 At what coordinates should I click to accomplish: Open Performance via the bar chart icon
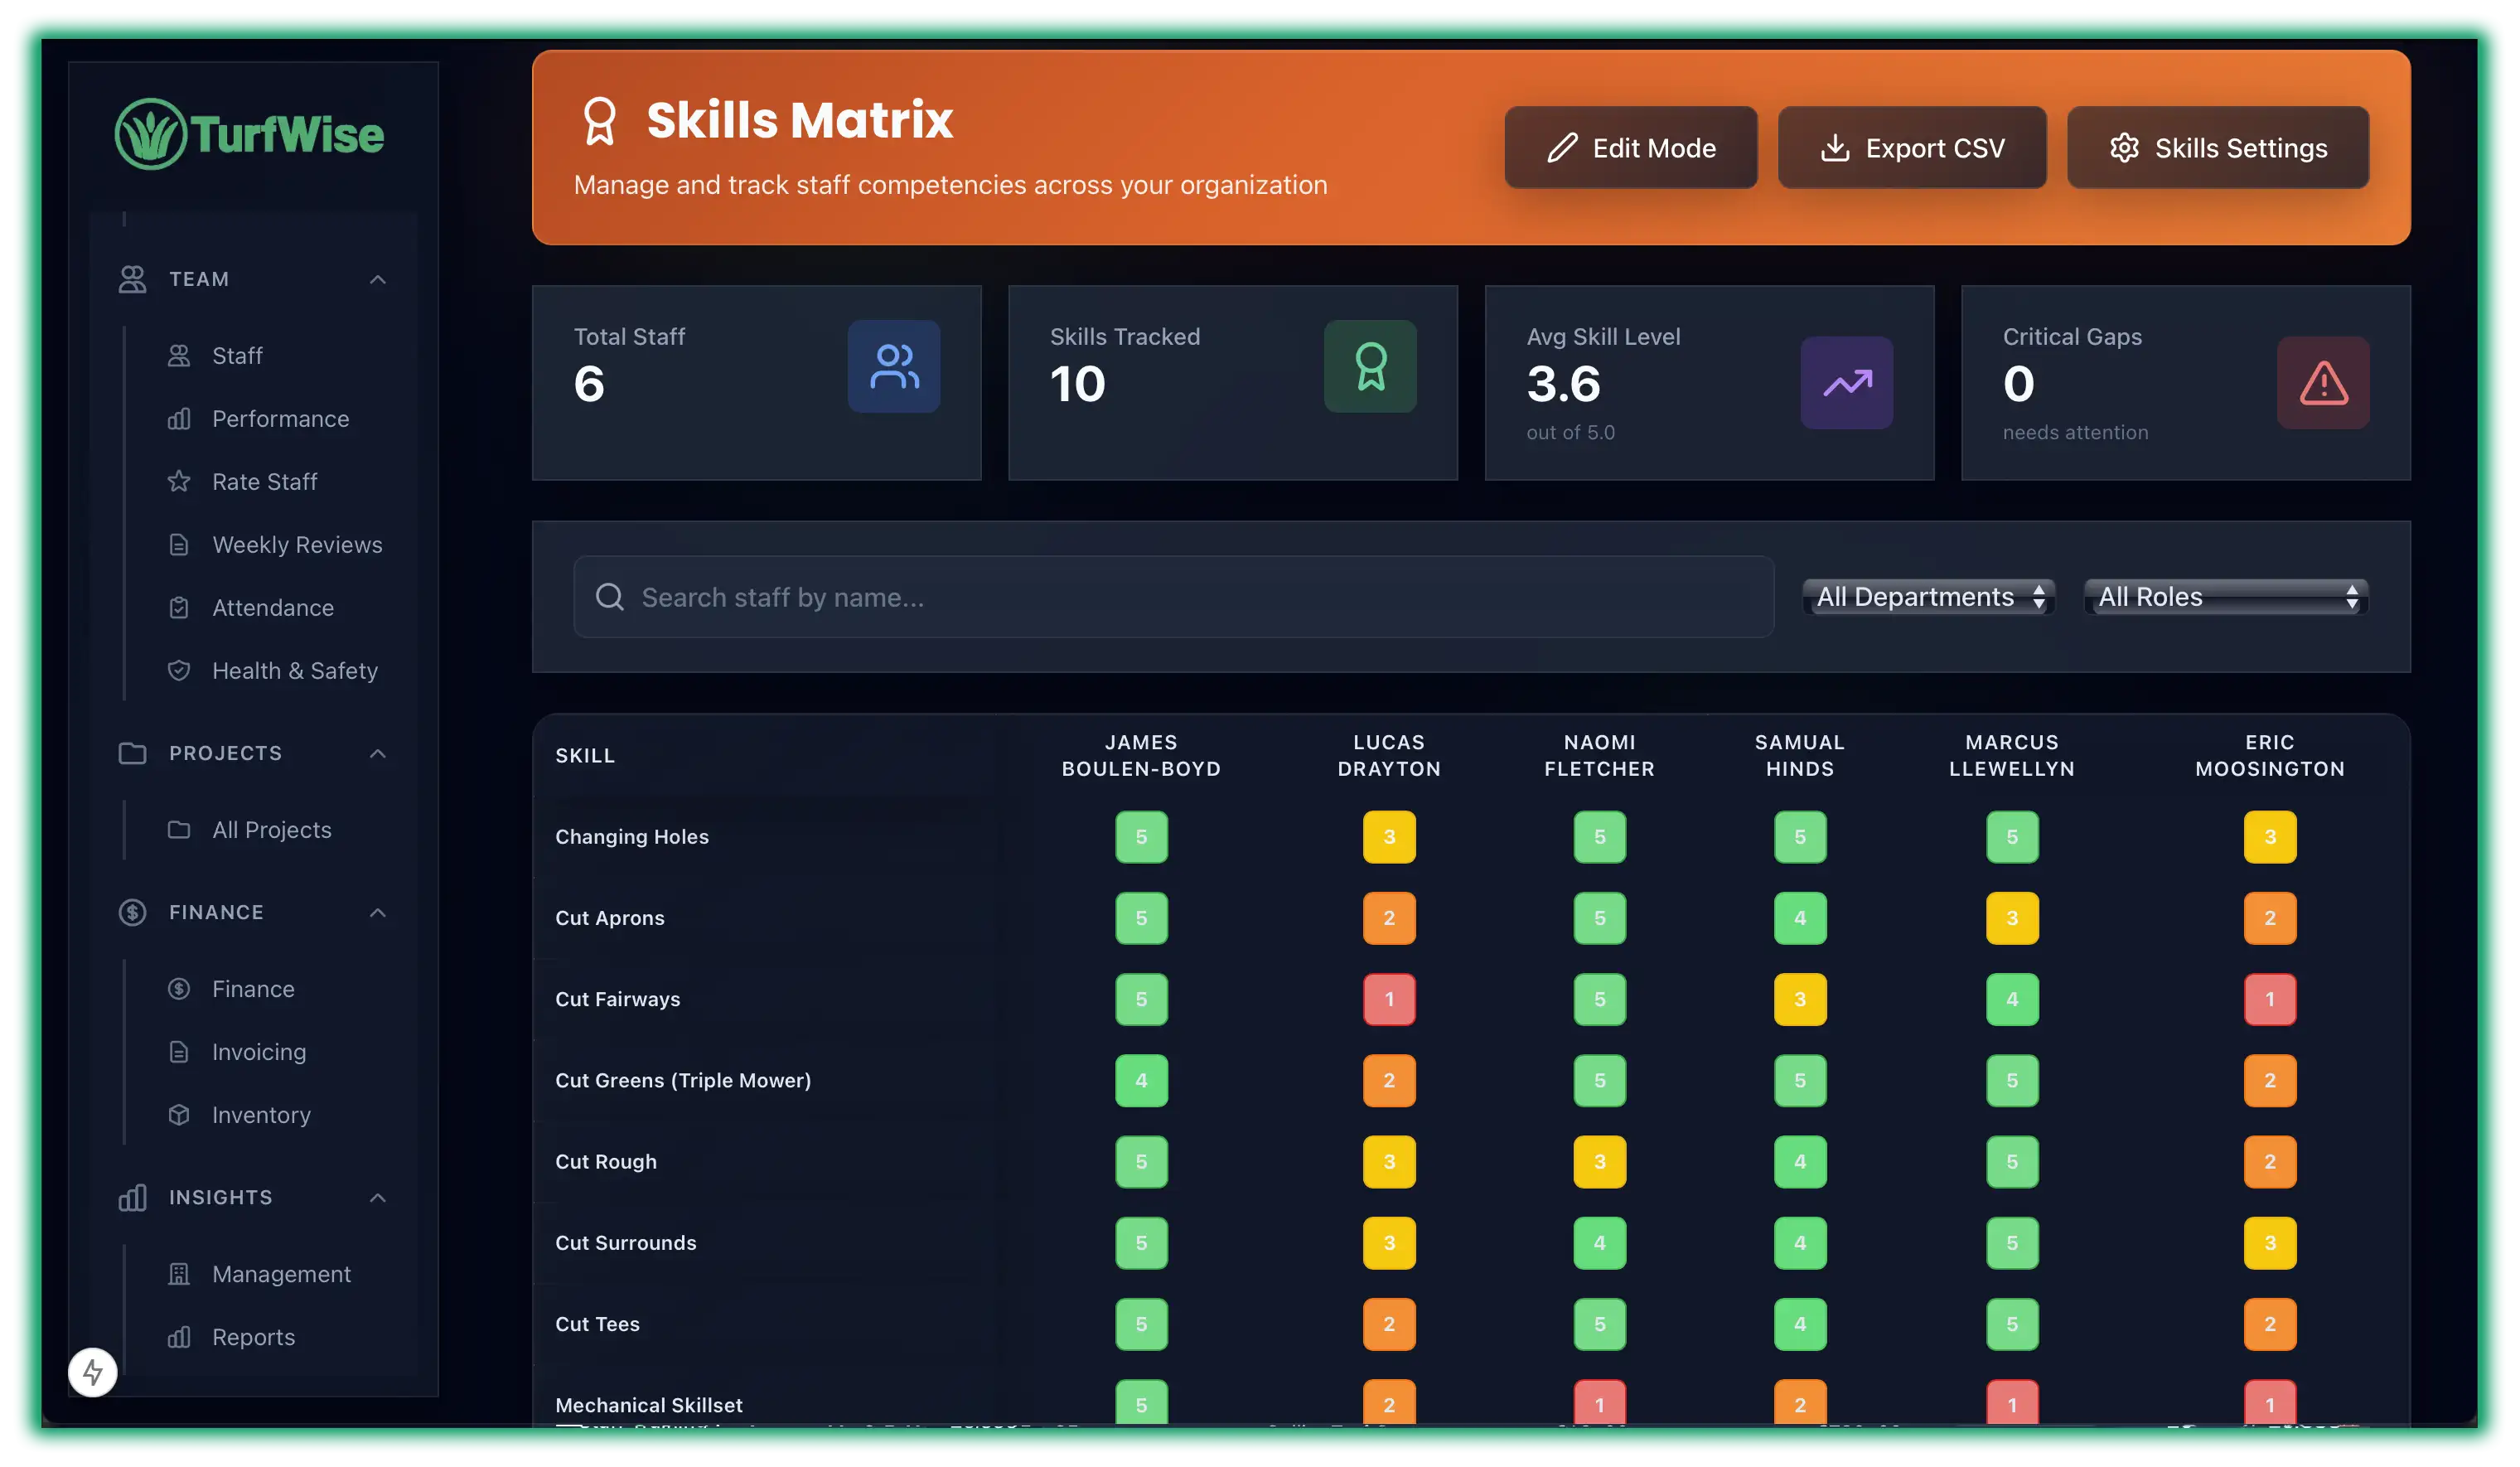[180, 418]
